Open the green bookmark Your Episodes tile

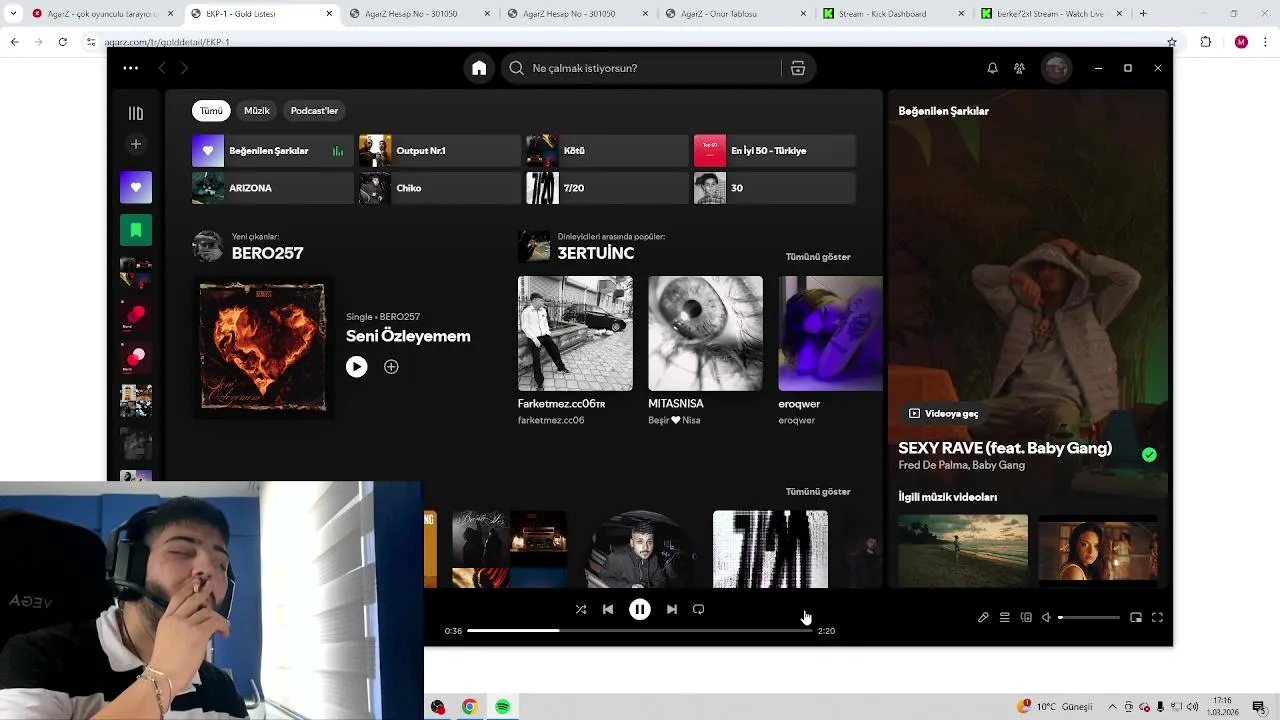136,230
